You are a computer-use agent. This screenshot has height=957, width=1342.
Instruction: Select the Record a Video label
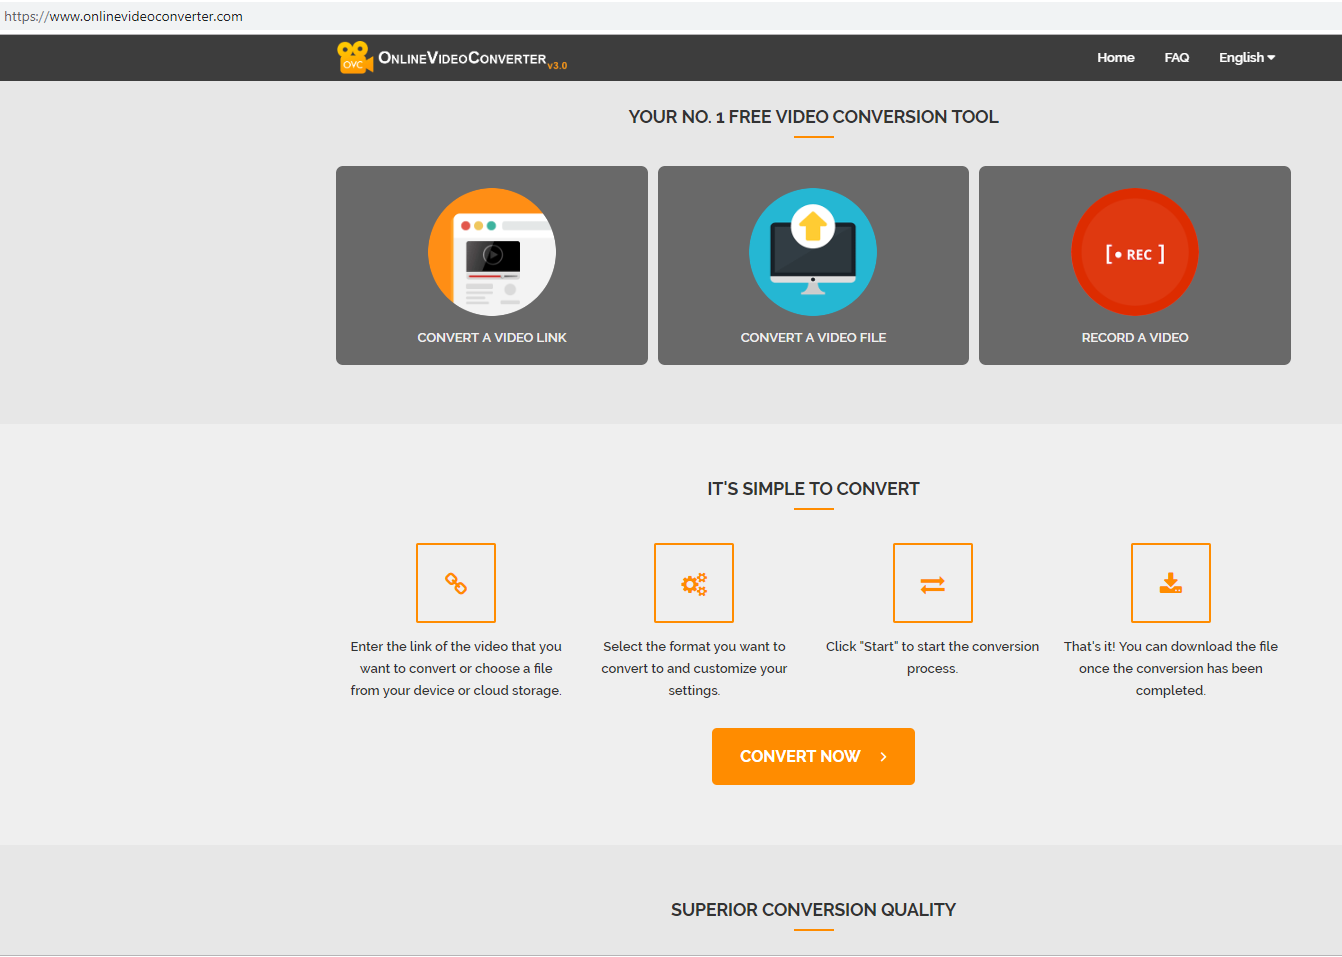pos(1135,338)
